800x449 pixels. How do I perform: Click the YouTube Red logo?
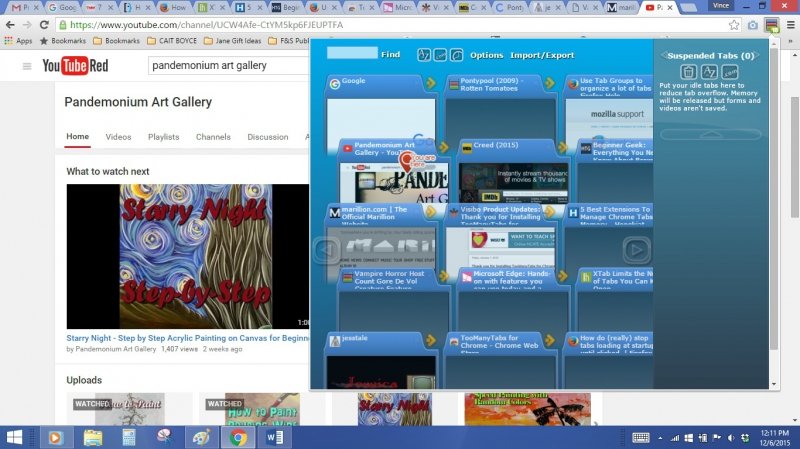(75, 66)
